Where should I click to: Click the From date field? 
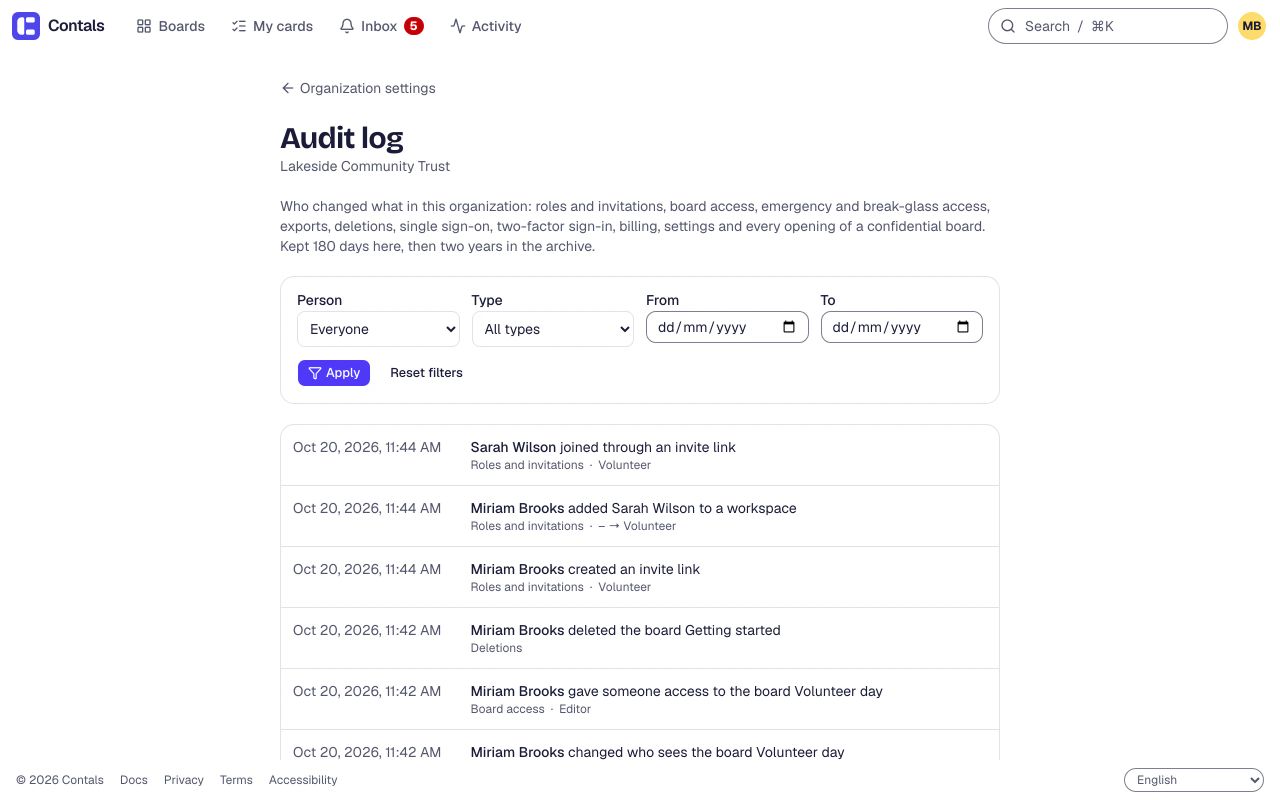tap(727, 327)
